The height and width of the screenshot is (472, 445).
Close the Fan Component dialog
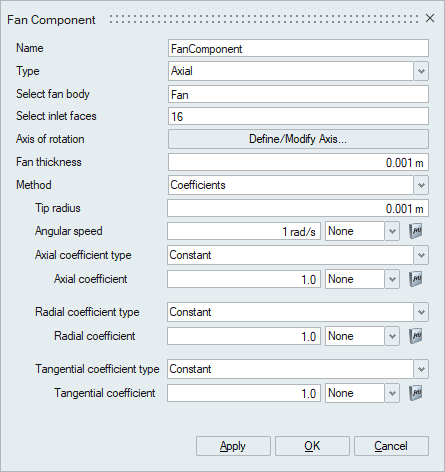(x=430, y=18)
